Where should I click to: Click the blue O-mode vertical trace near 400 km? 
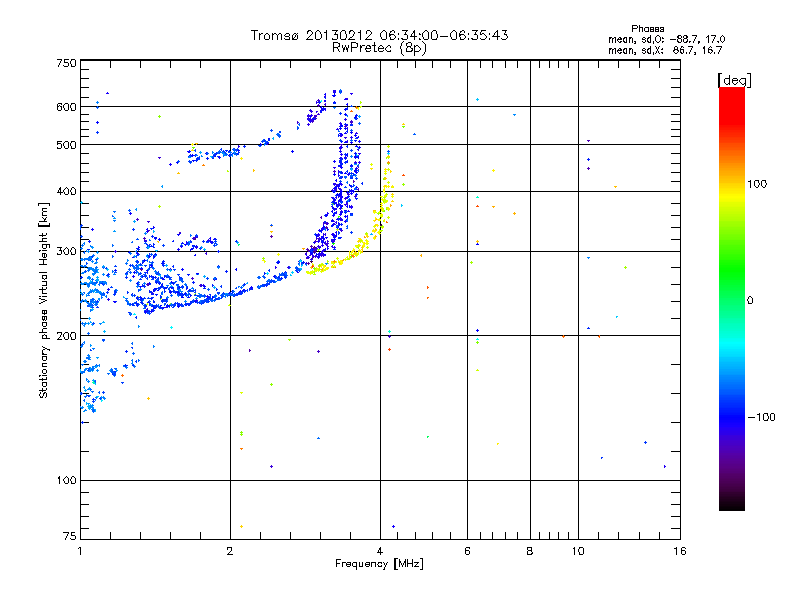click(x=343, y=194)
